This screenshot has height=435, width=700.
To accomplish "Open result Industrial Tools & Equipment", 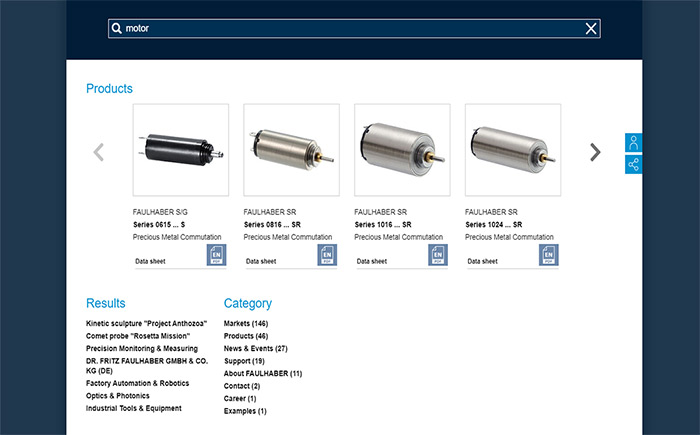I will [x=134, y=408].
